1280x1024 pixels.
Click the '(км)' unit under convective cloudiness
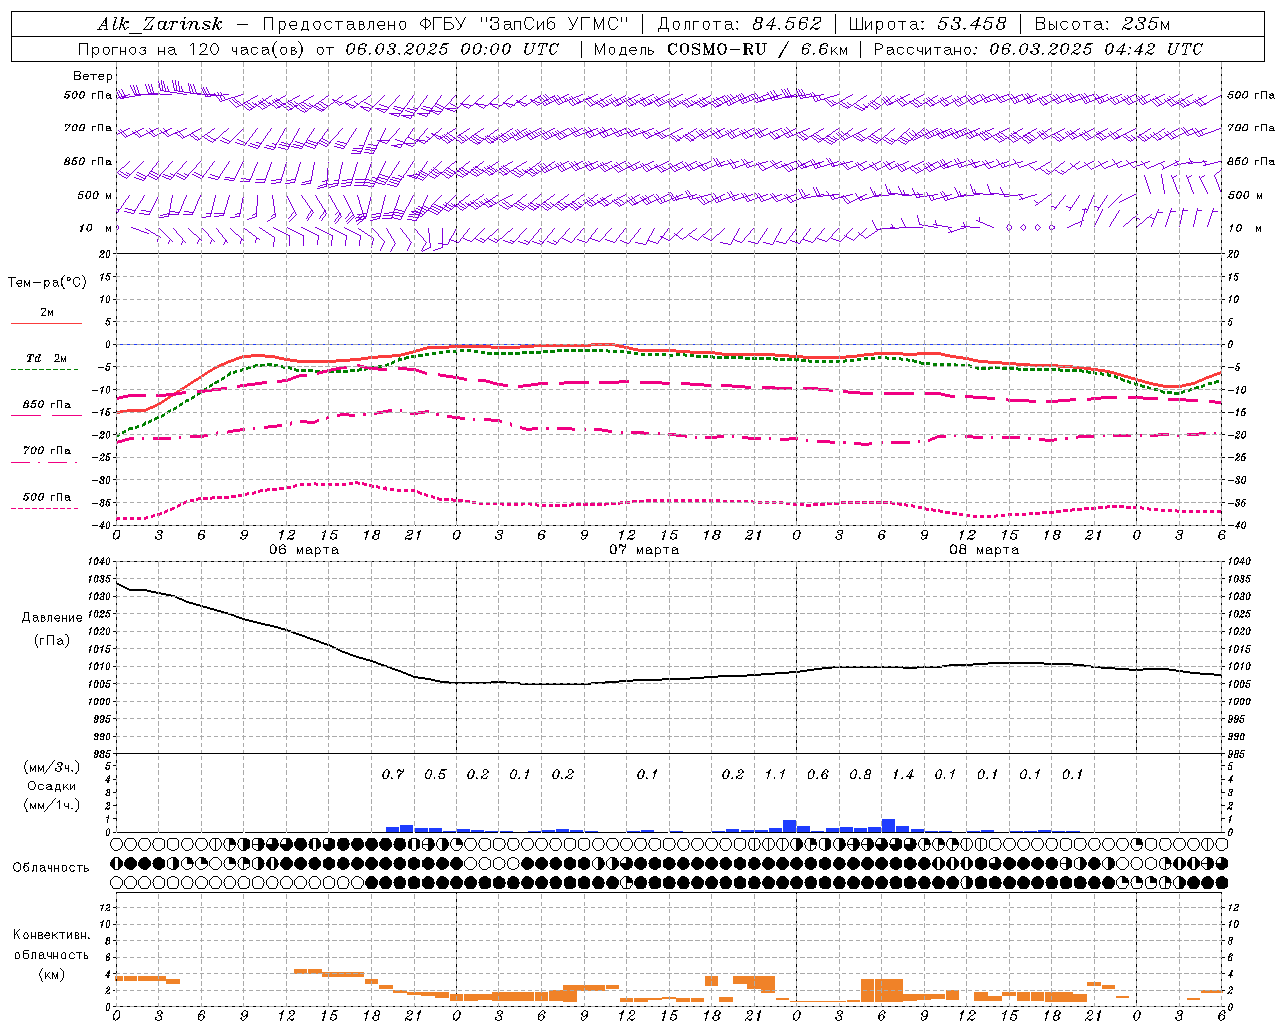(52, 974)
